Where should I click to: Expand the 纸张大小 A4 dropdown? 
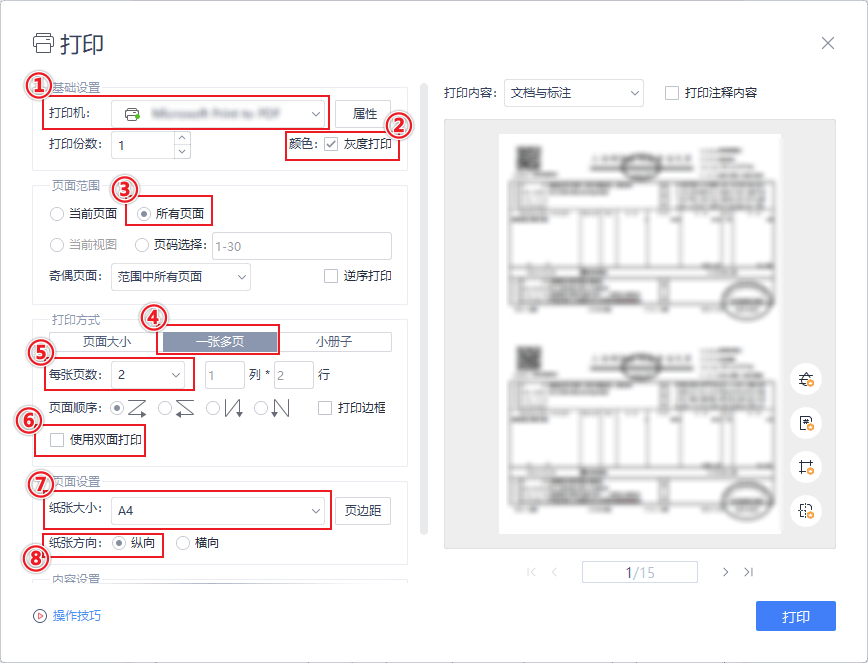(x=219, y=511)
